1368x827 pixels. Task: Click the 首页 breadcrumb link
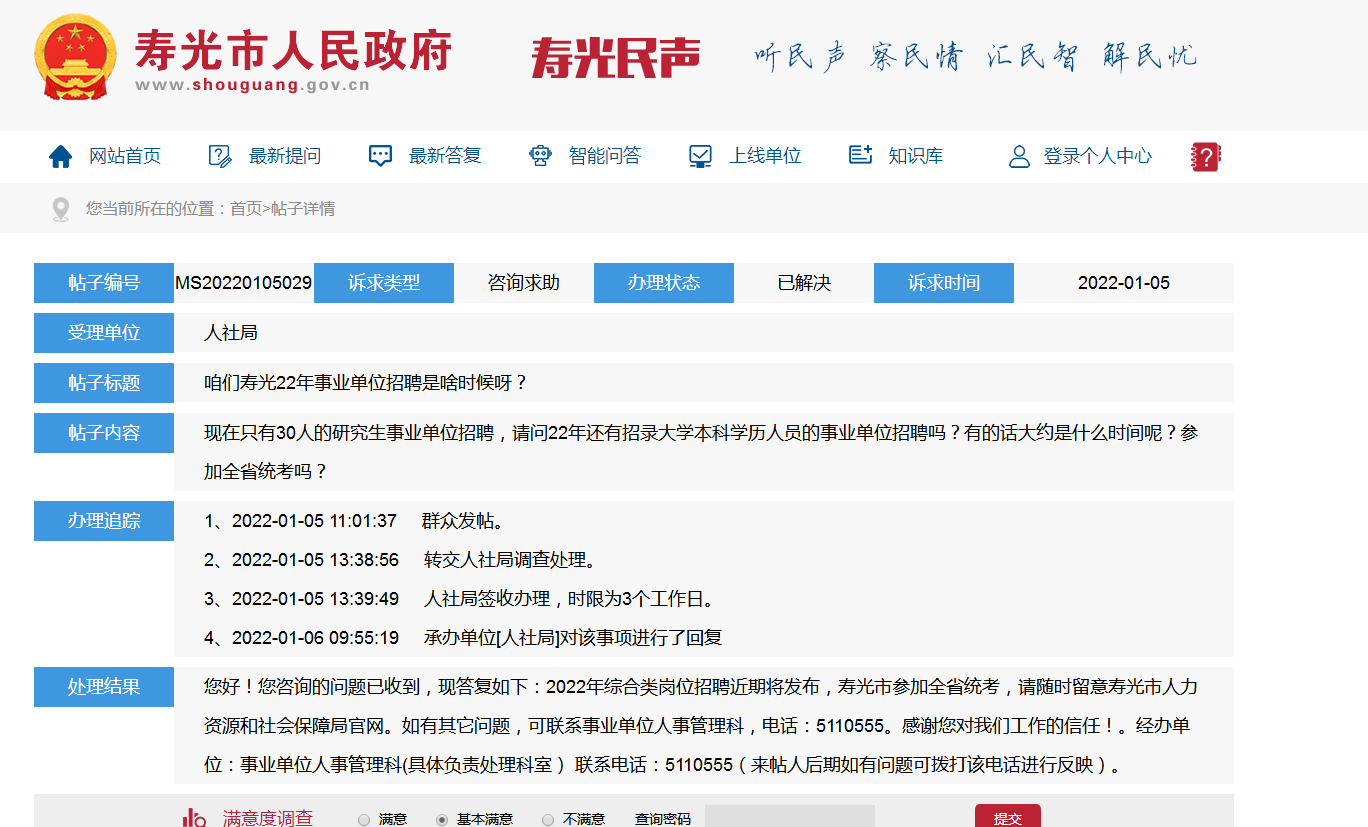coord(246,209)
